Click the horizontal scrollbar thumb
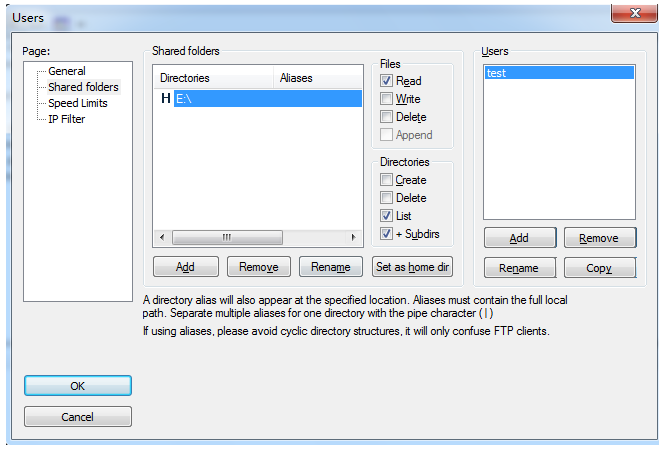The height and width of the screenshot is (451, 664). [227, 237]
